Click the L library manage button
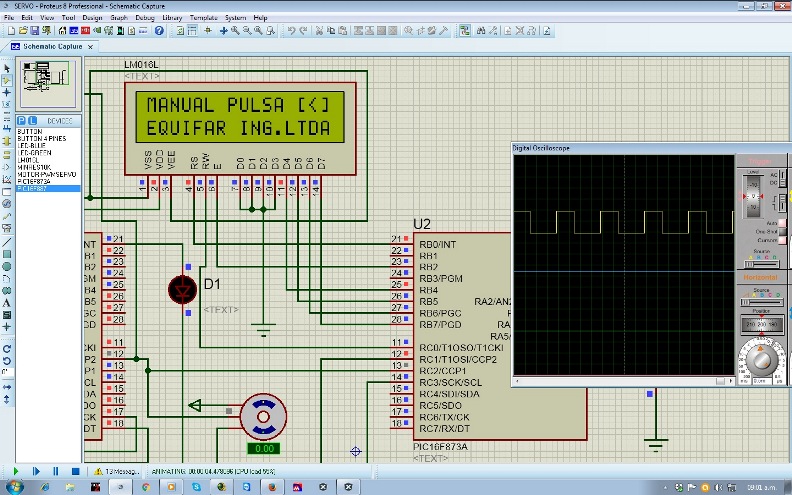Image resolution: width=792 pixels, height=495 pixels. (x=32, y=121)
